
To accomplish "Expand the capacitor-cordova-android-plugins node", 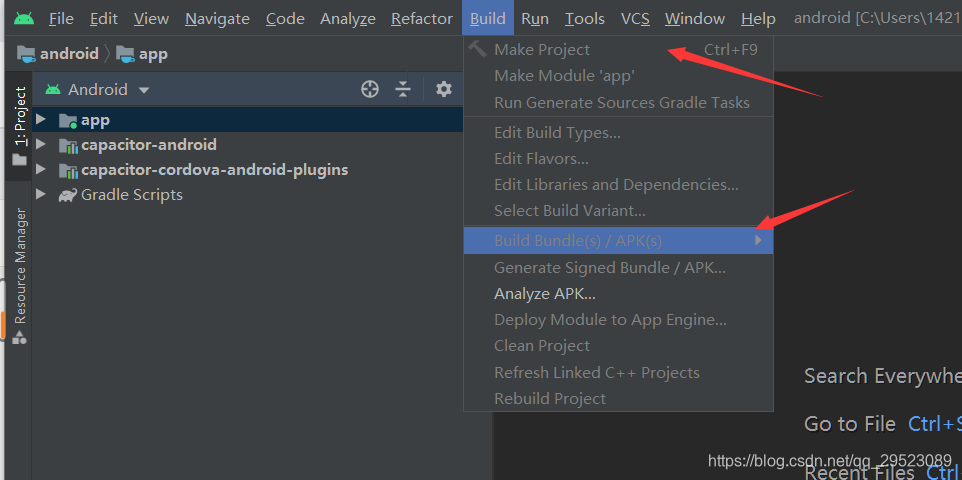I will click(41, 169).
